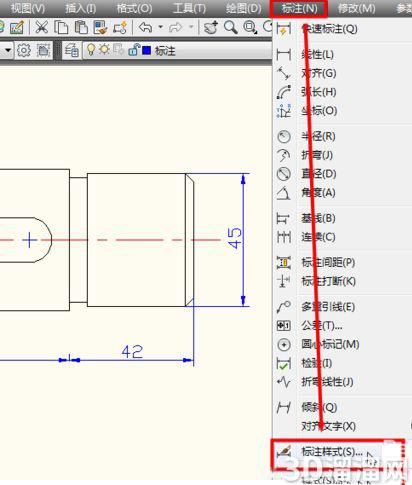Image resolution: width=412 pixels, height=485 pixels.
Task: Click the Linear dimension icon
Action: point(284,54)
